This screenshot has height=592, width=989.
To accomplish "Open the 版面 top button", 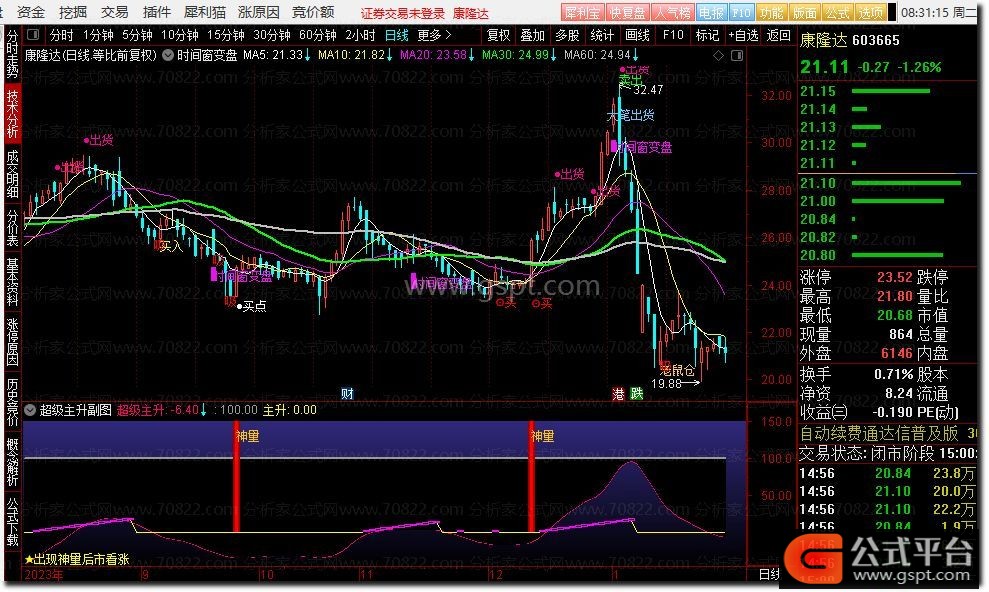I will pos(804,13).
